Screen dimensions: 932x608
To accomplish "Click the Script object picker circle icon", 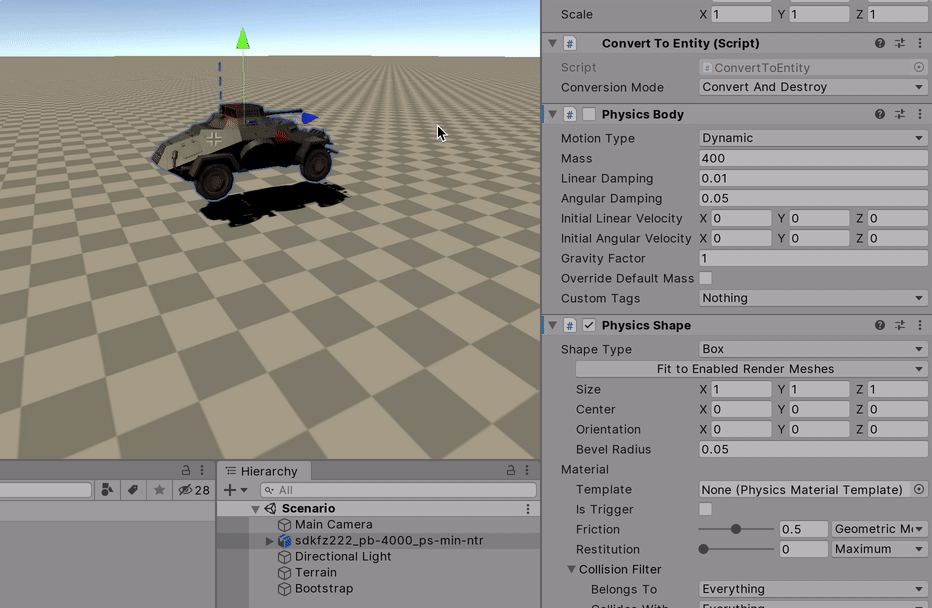I will 921,67.
